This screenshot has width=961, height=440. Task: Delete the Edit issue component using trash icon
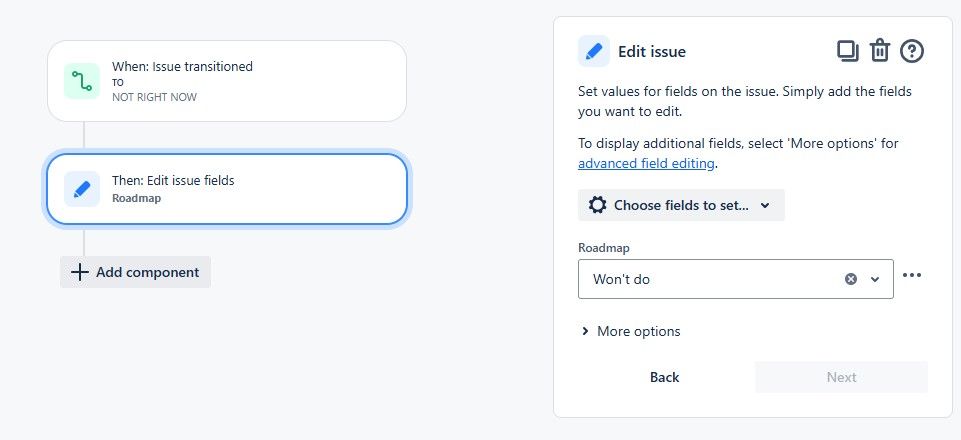tap(879, 51)
